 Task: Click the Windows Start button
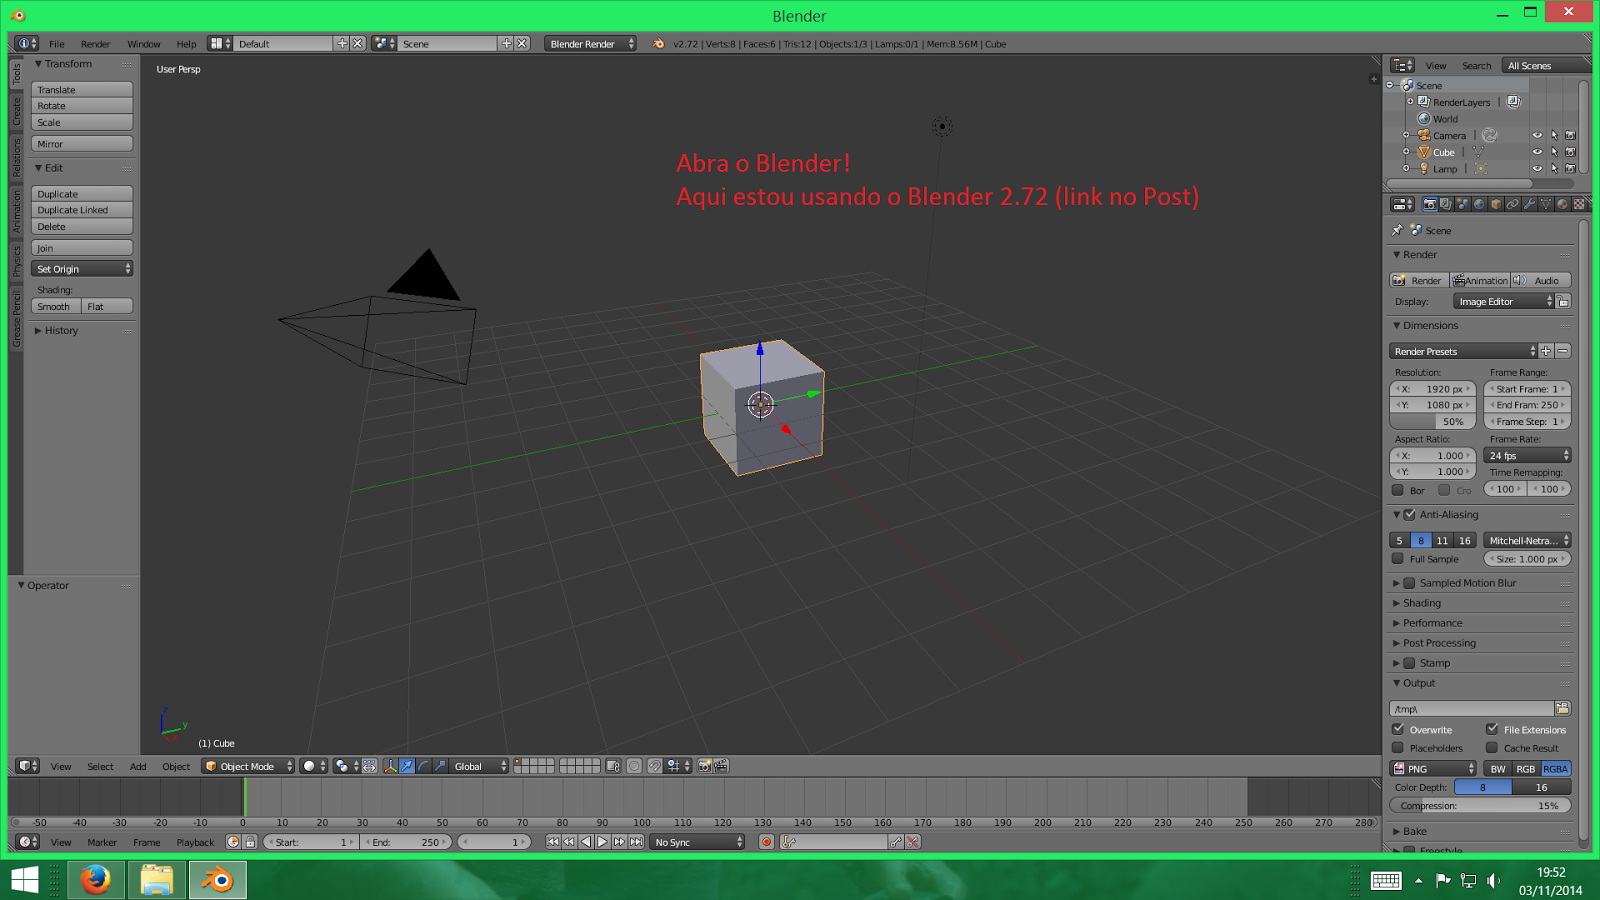[25, 880]
